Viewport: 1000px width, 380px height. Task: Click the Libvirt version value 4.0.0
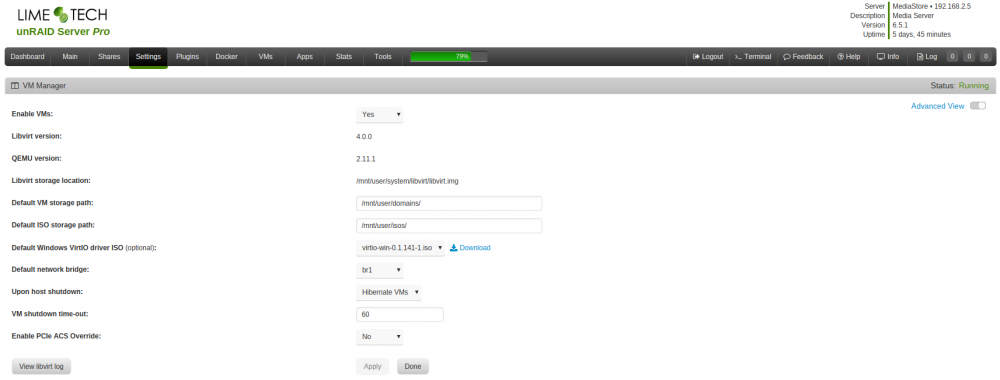click(x=364, y=136)
